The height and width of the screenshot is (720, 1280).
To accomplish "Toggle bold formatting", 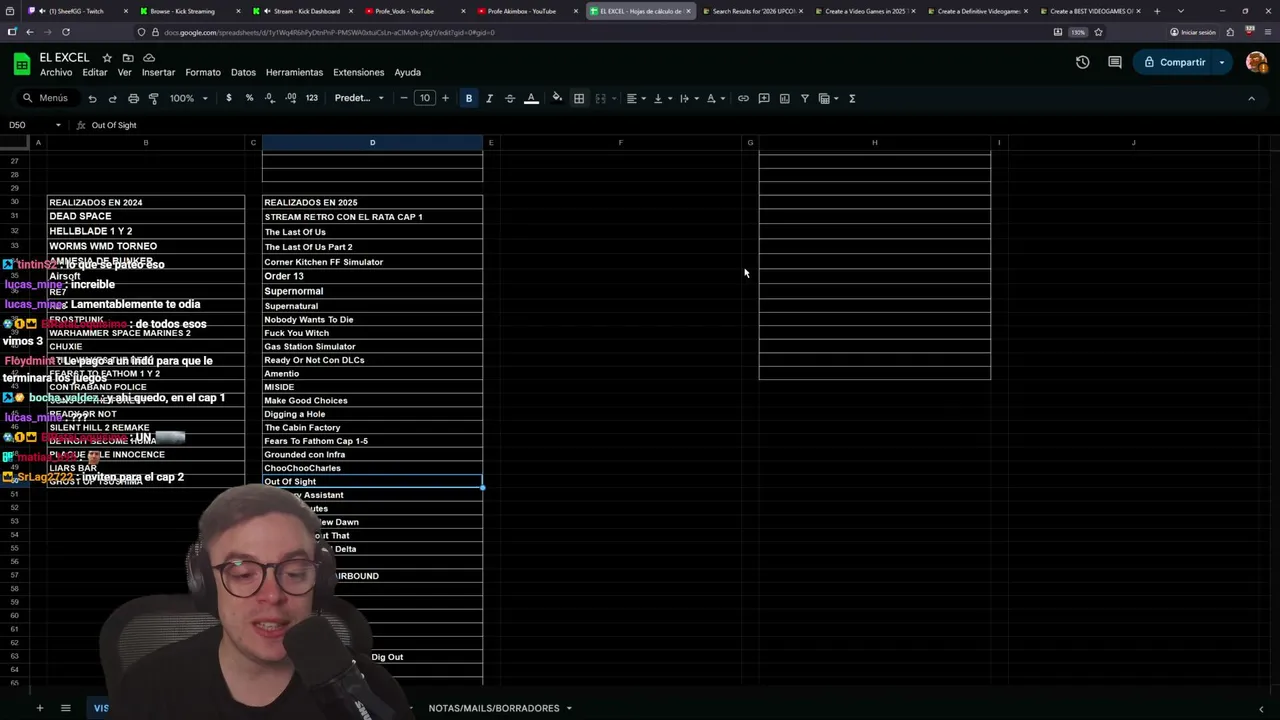I will (469, 98).
